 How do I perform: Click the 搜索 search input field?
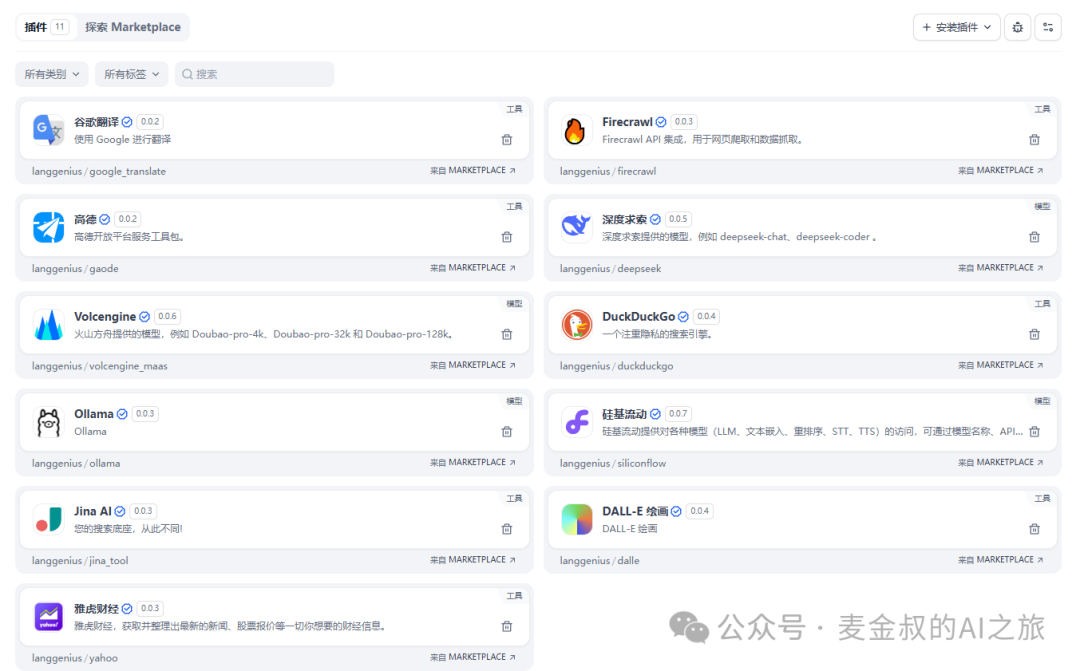[254, 74]
